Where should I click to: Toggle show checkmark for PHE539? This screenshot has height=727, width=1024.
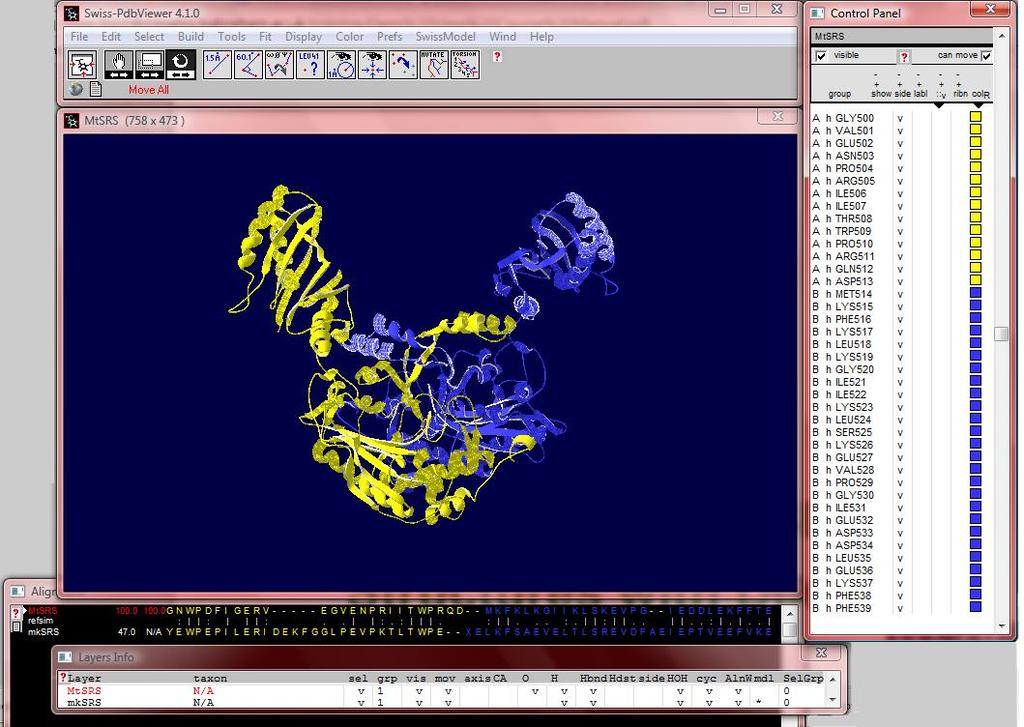click(x=900, y=609)
